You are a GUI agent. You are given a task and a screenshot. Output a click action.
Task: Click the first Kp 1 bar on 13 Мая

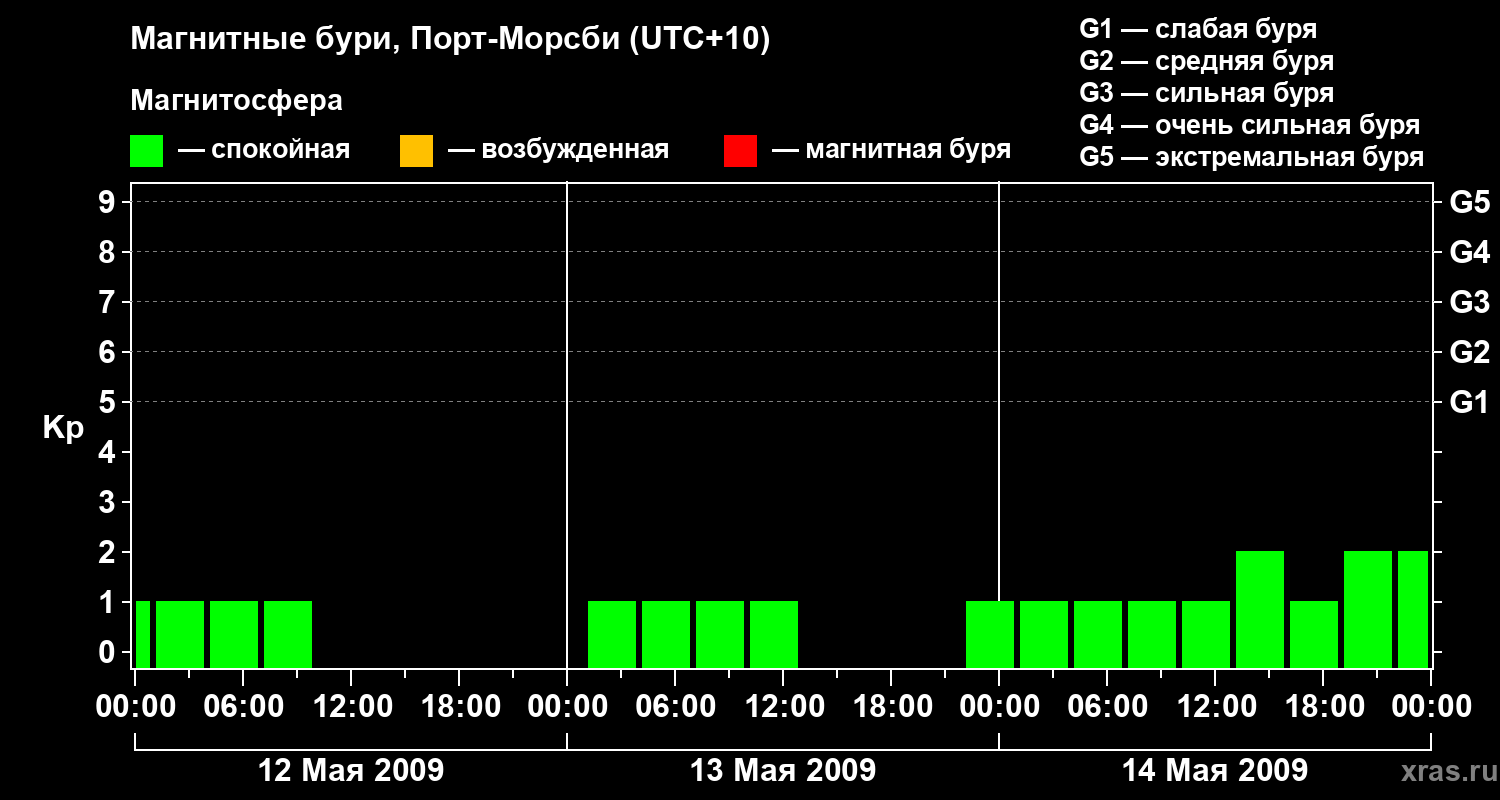pyautogui.click(x=612, y=634)
